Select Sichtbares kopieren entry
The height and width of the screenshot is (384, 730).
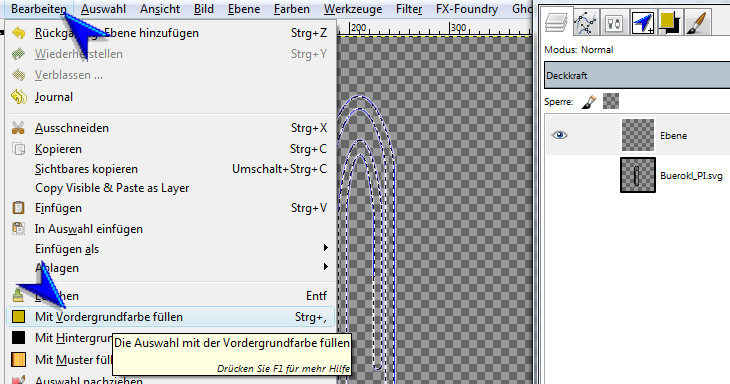(87, 169)
